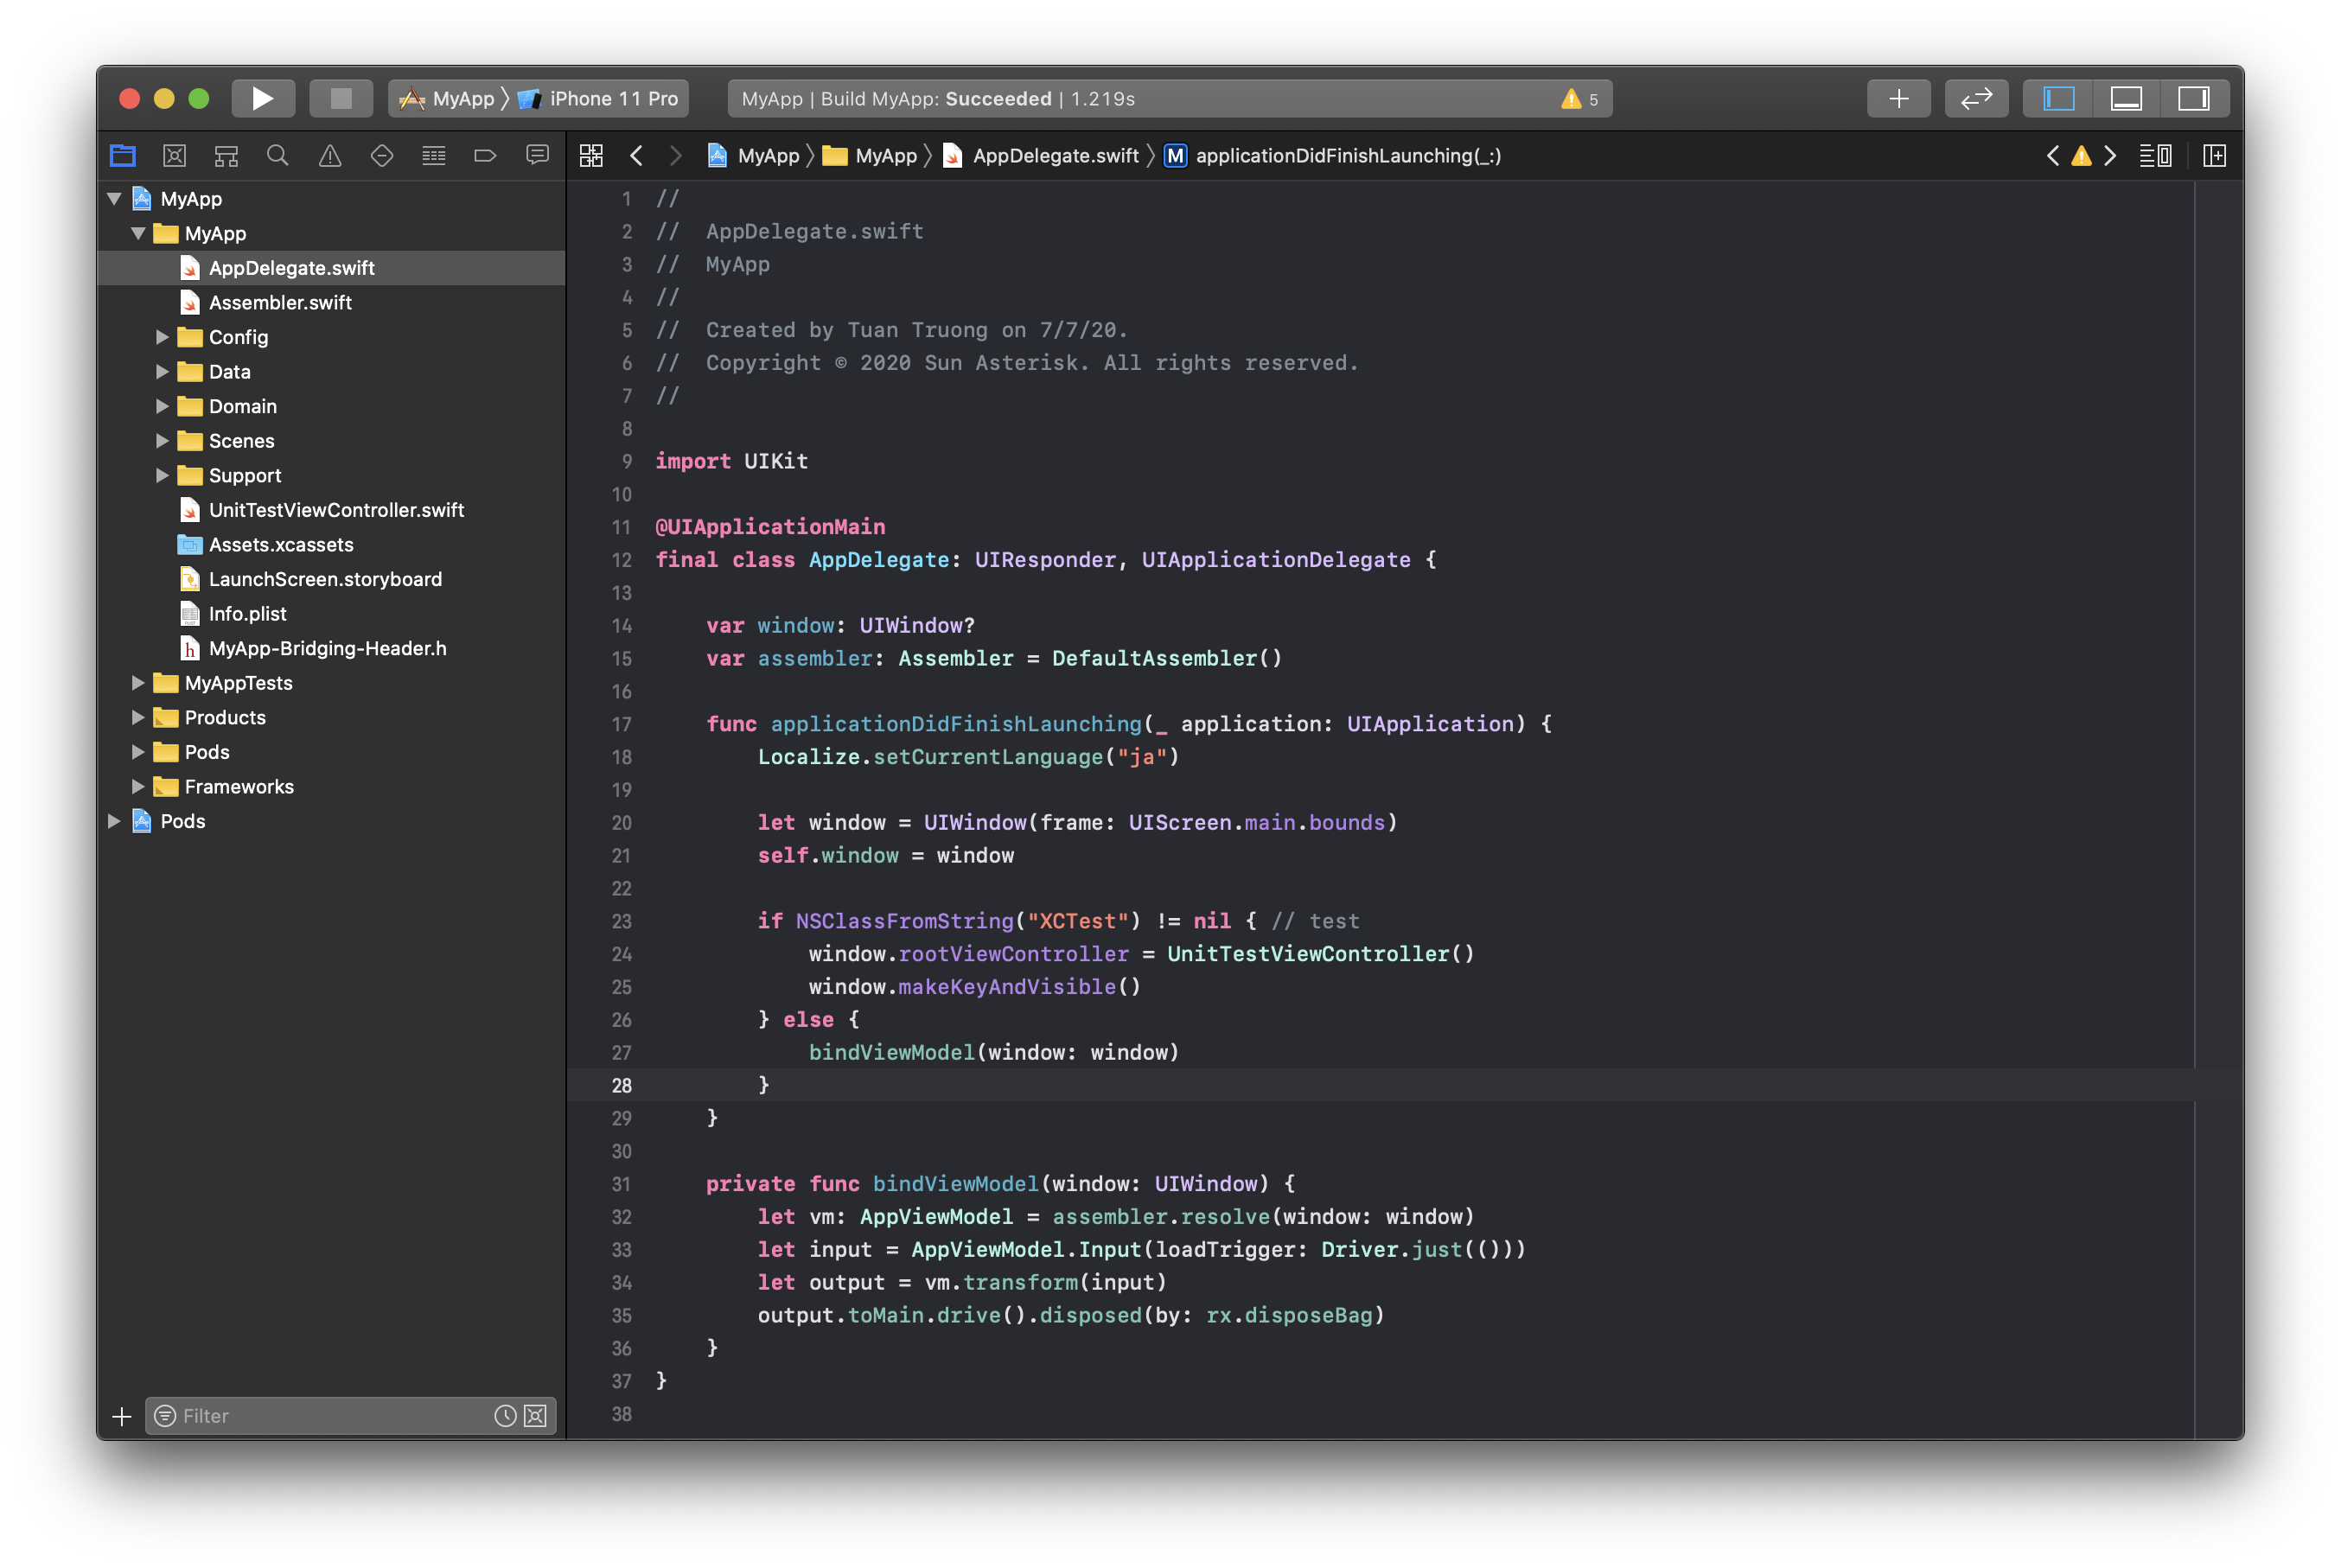Click the navigator Filter text field
This screenshot has width=2341, height=1568.
[x=330, y=1416]
